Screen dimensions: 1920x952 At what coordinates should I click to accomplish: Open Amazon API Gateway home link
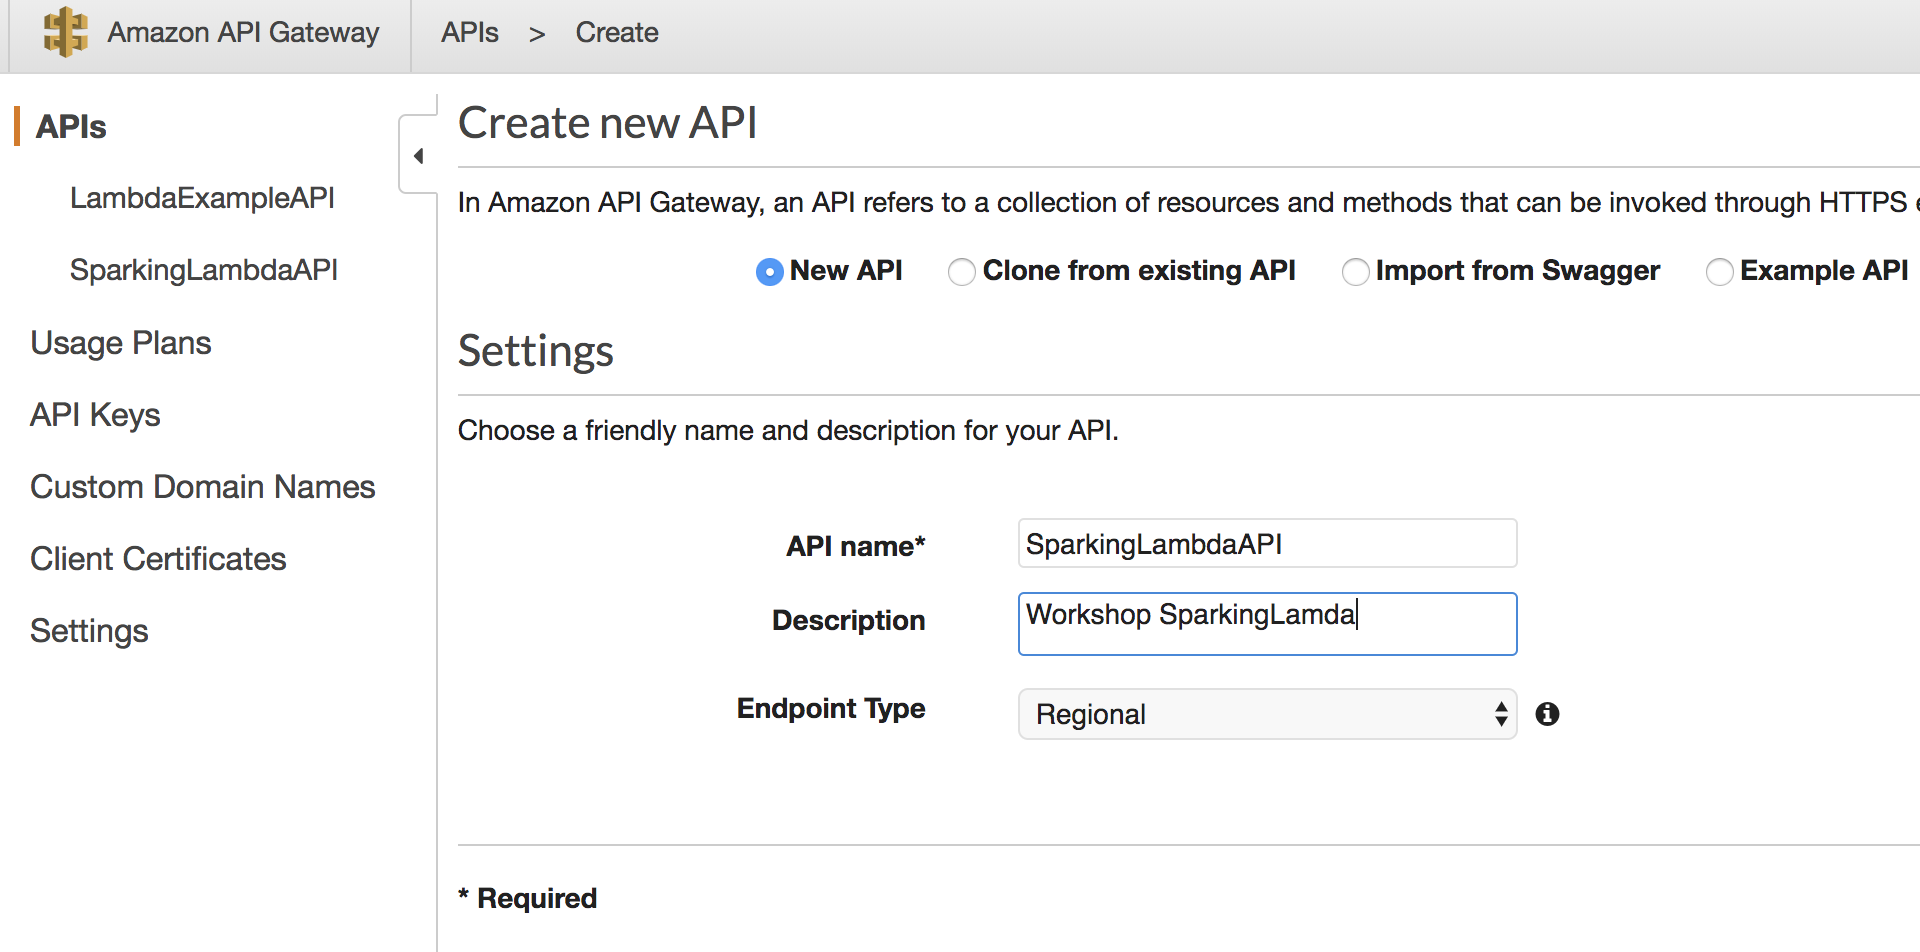coord(243,33)
